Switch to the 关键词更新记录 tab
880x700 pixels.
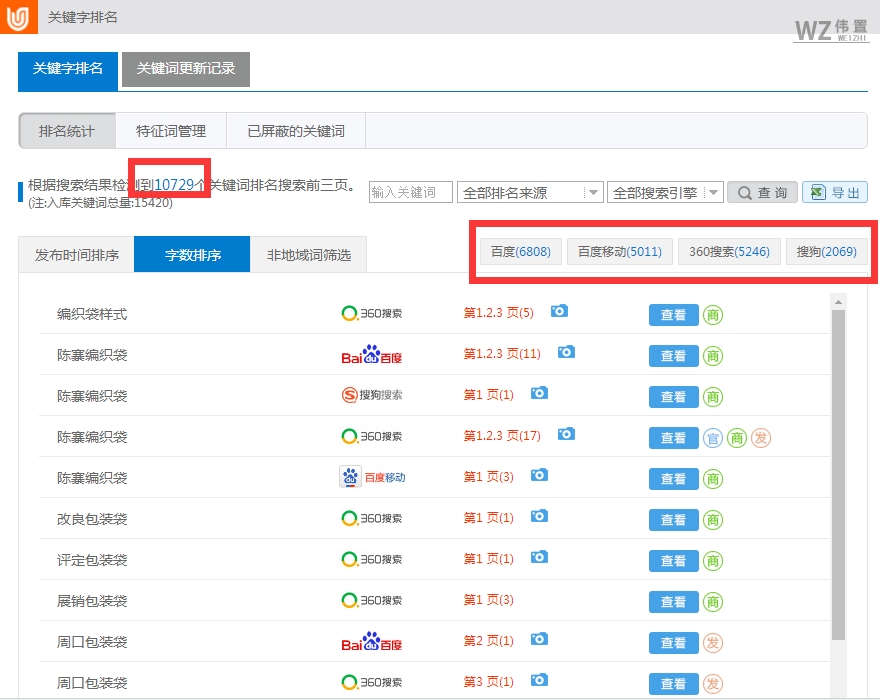pyautogui.click(x=186, y=70)
